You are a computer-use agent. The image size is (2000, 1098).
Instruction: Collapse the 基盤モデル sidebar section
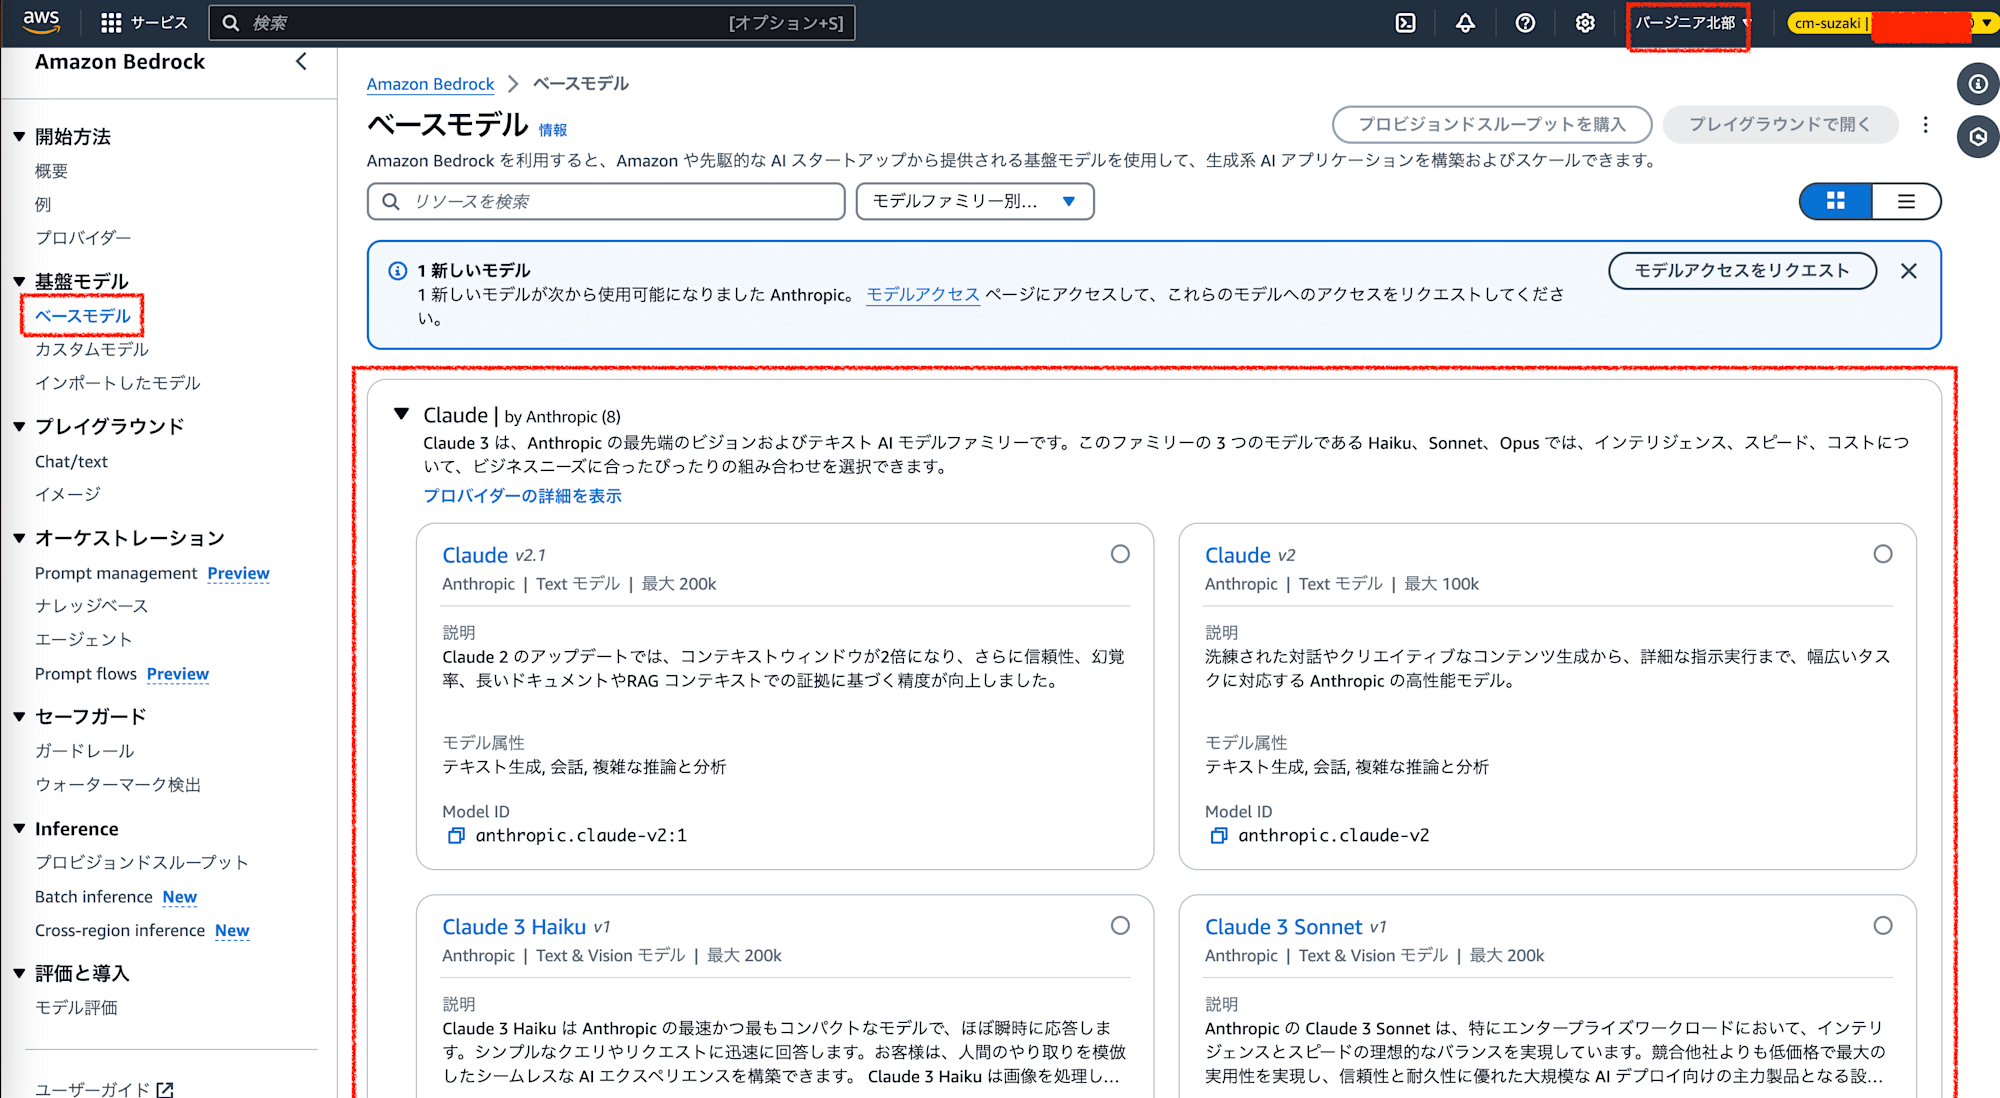click(19, 281)
